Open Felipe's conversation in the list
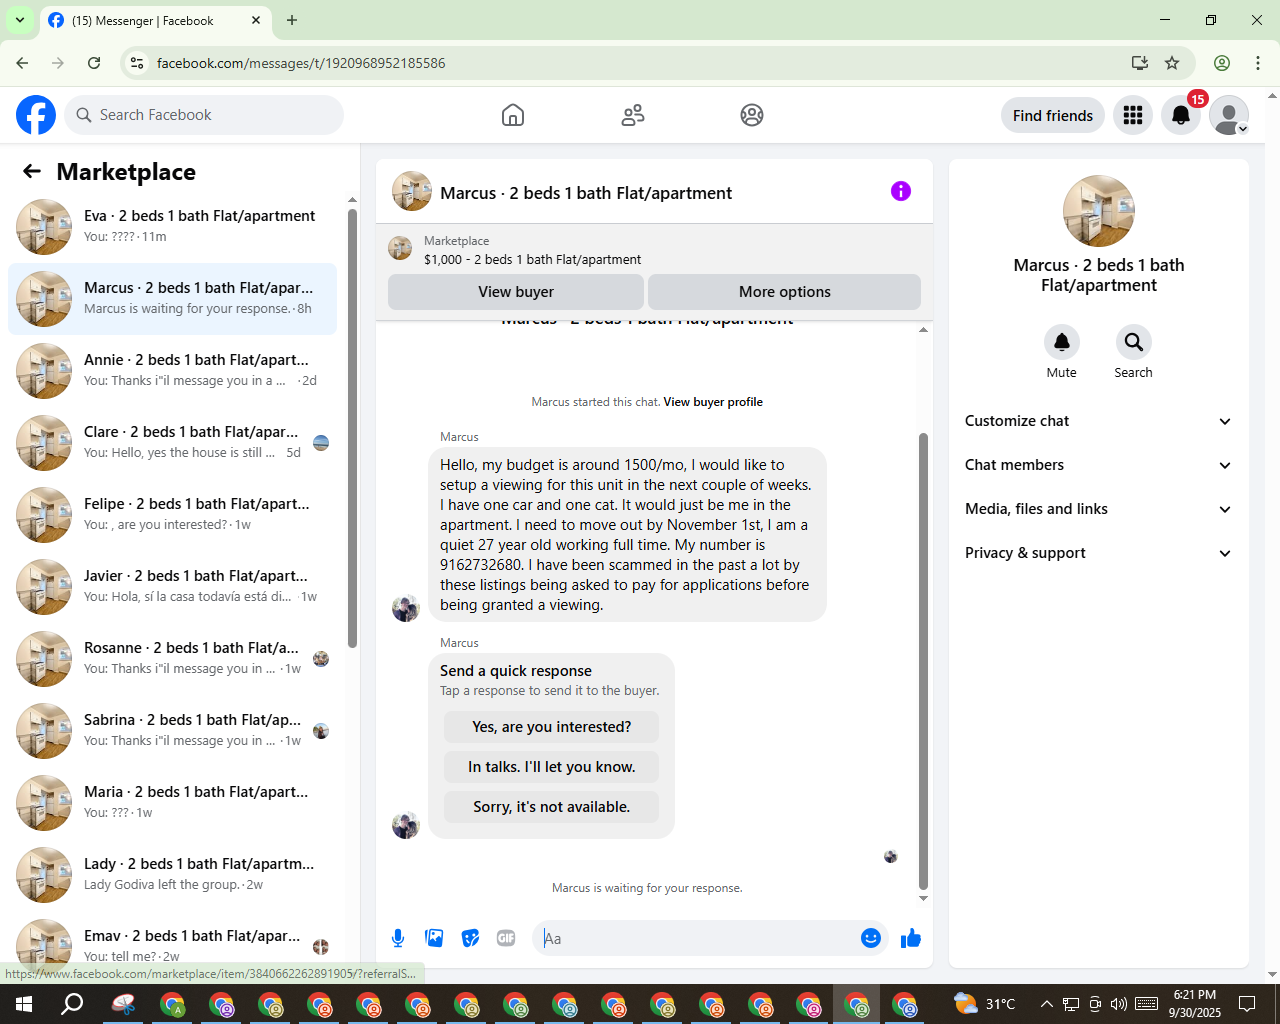This screenshot has height=1024, width=1280. click(x=172, y=515)
